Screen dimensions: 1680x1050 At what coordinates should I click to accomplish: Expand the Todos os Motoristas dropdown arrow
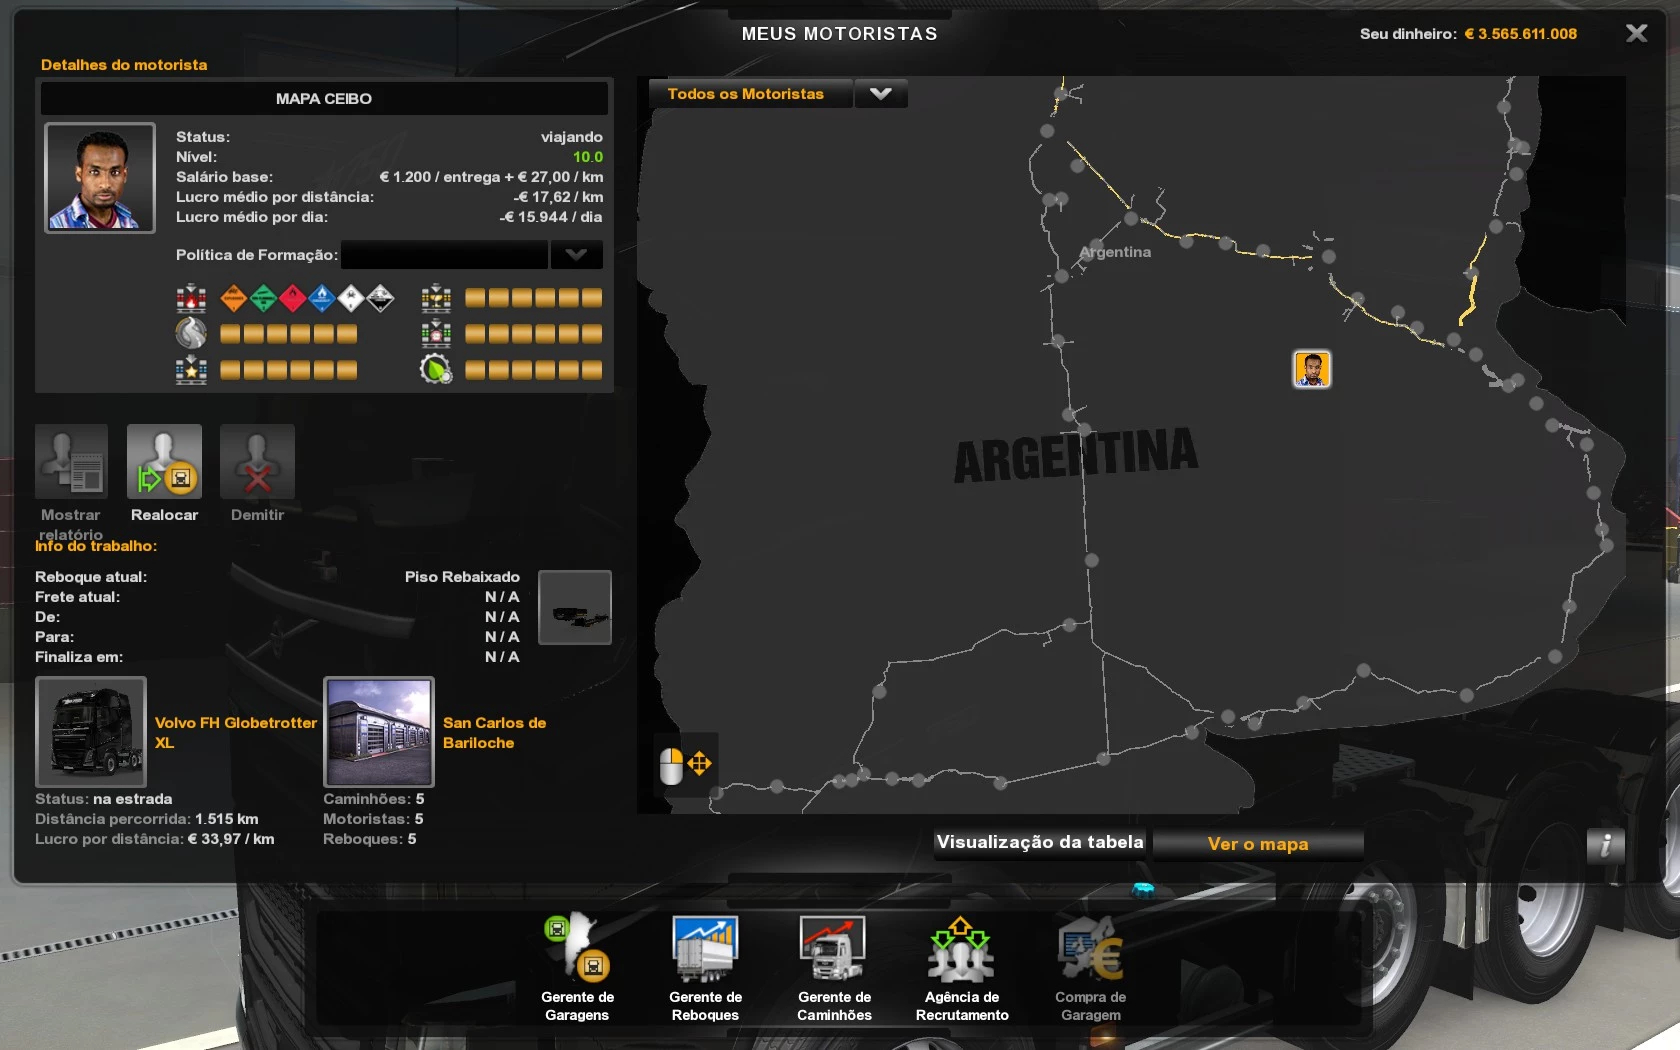point(880,94)
